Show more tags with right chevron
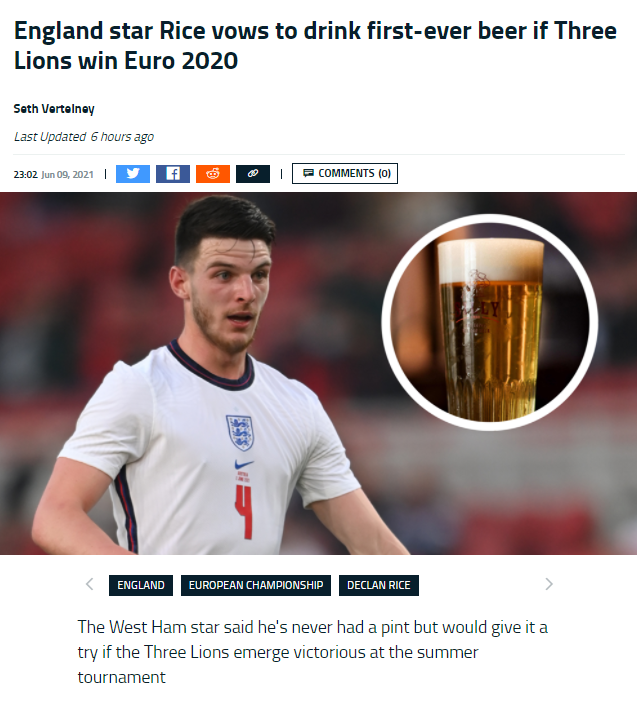Image resolution: width=637 pixels, height=711 pixels. click(549, 584)
